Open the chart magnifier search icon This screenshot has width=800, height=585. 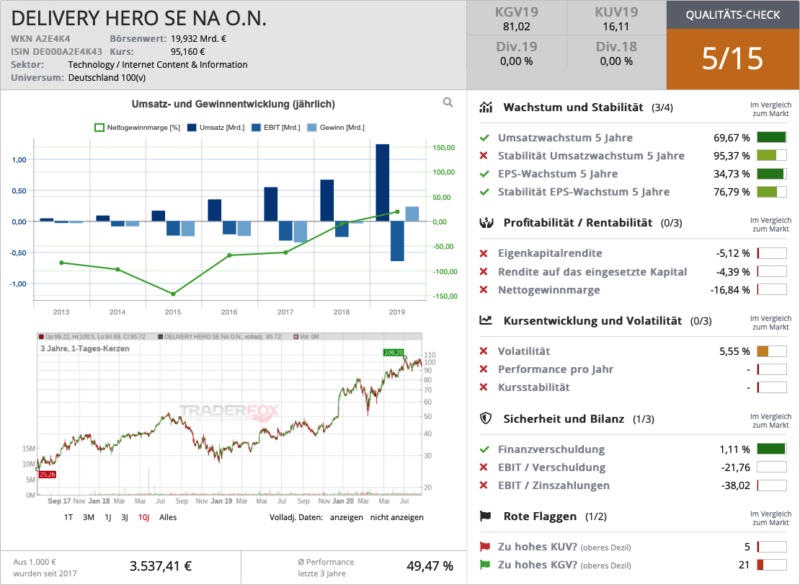point(447,103)
